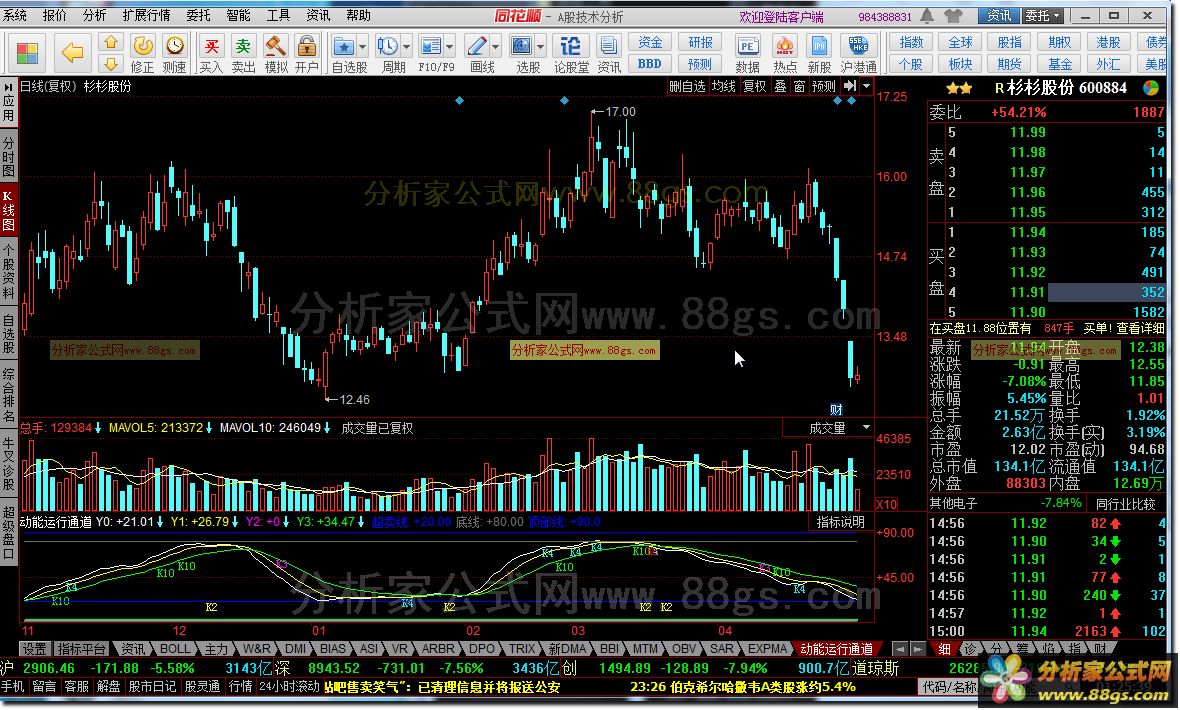Open the 论股堂 forum icon
Viewport: 1180px width, 710px height.
point(570,47)
